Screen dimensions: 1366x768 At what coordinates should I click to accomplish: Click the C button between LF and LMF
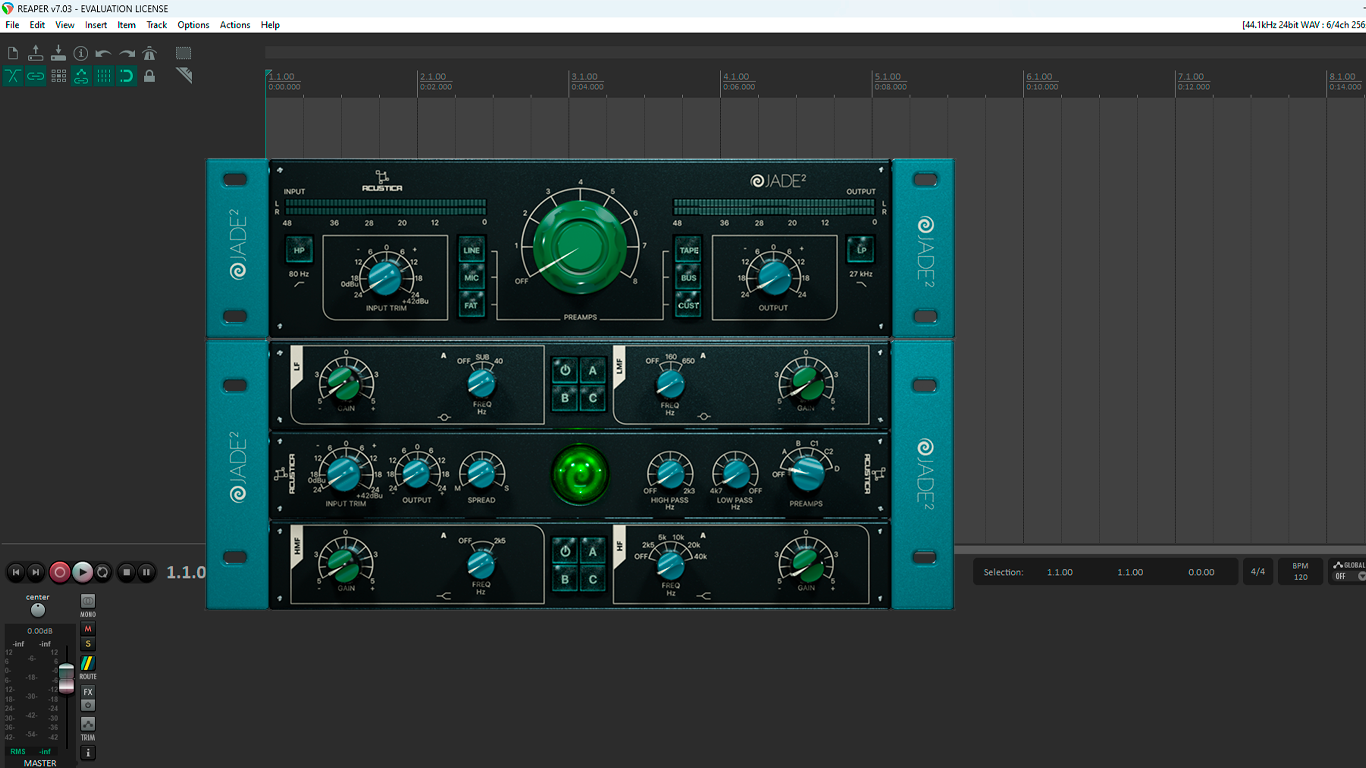point(593,397)
